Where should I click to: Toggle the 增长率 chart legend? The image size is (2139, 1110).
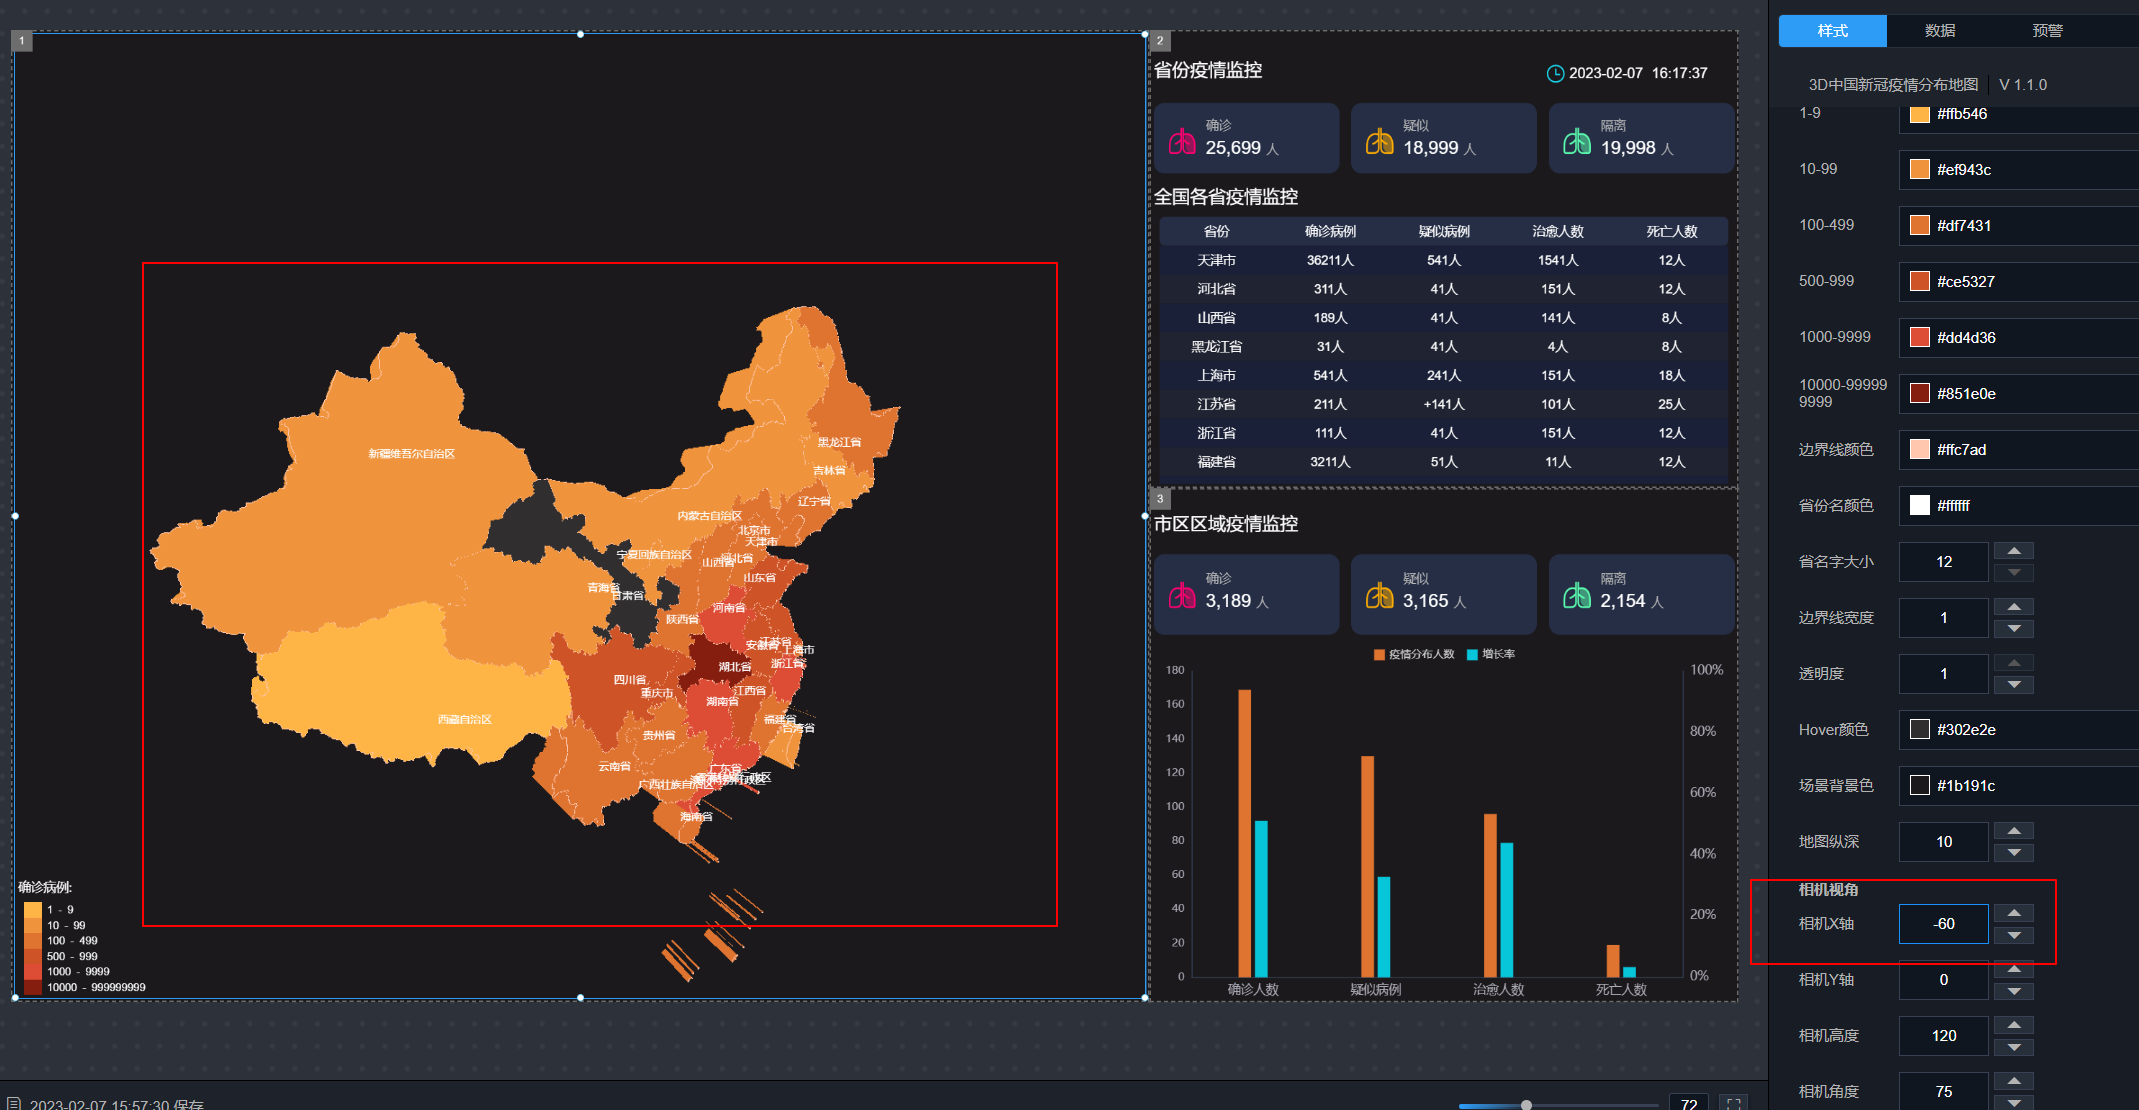(x=1491, y=654)
